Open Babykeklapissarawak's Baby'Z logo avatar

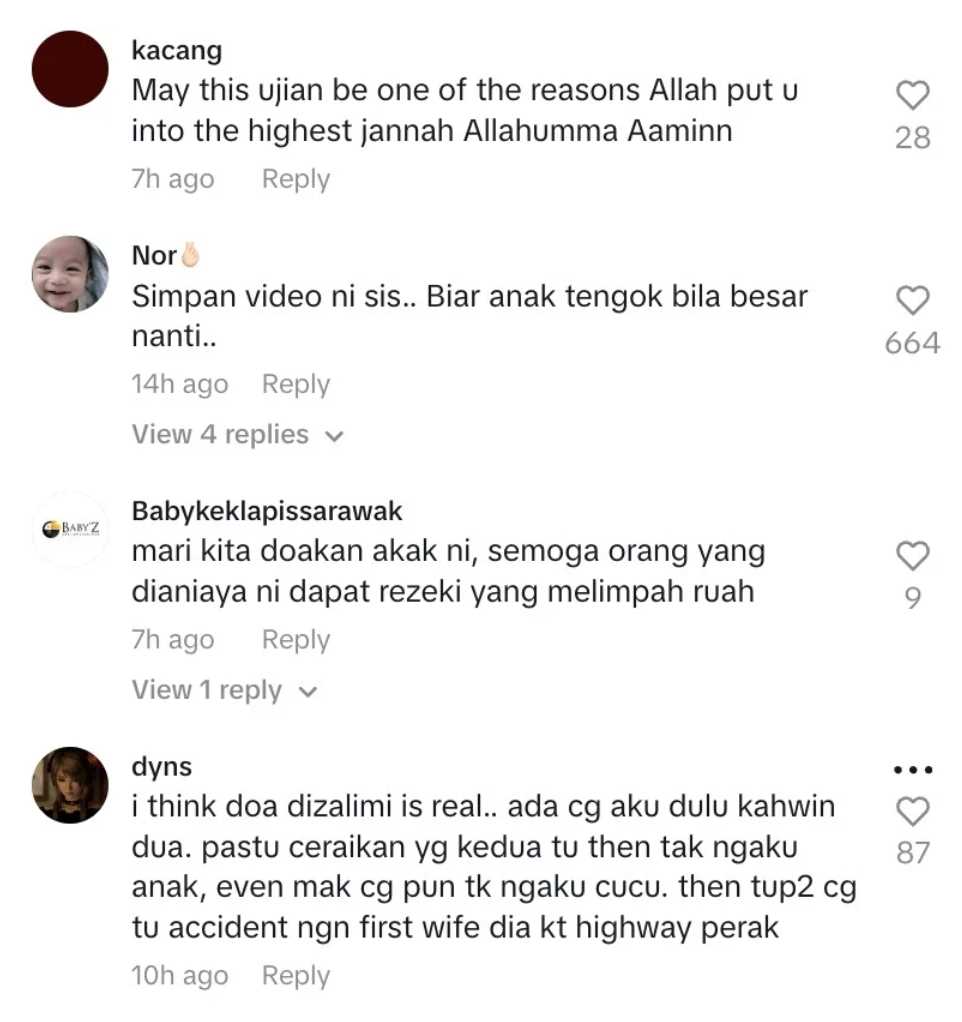[x=70, y=529]
